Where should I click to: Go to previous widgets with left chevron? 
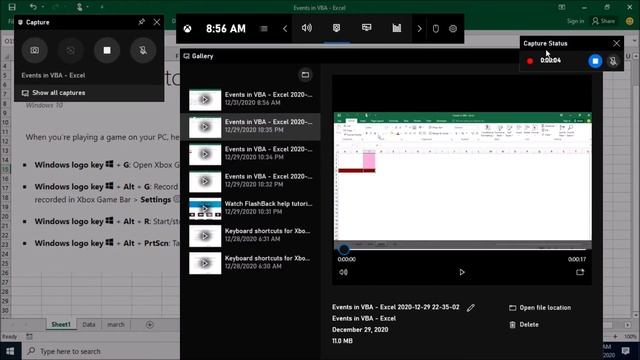[x=285, y=29]
